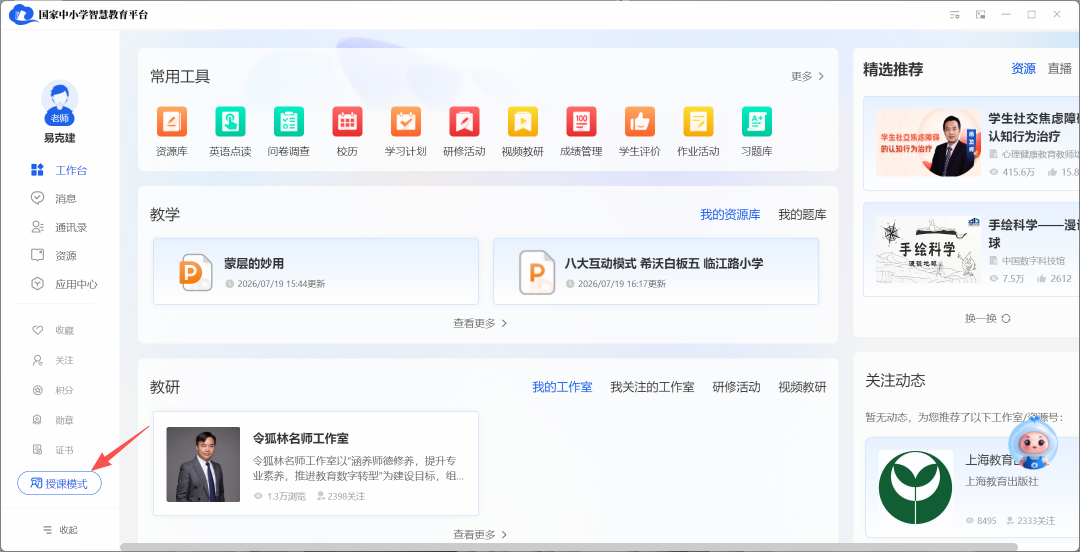Select the 研修活动 tab in 教研

pyautogui.click(x=736, y=387)
